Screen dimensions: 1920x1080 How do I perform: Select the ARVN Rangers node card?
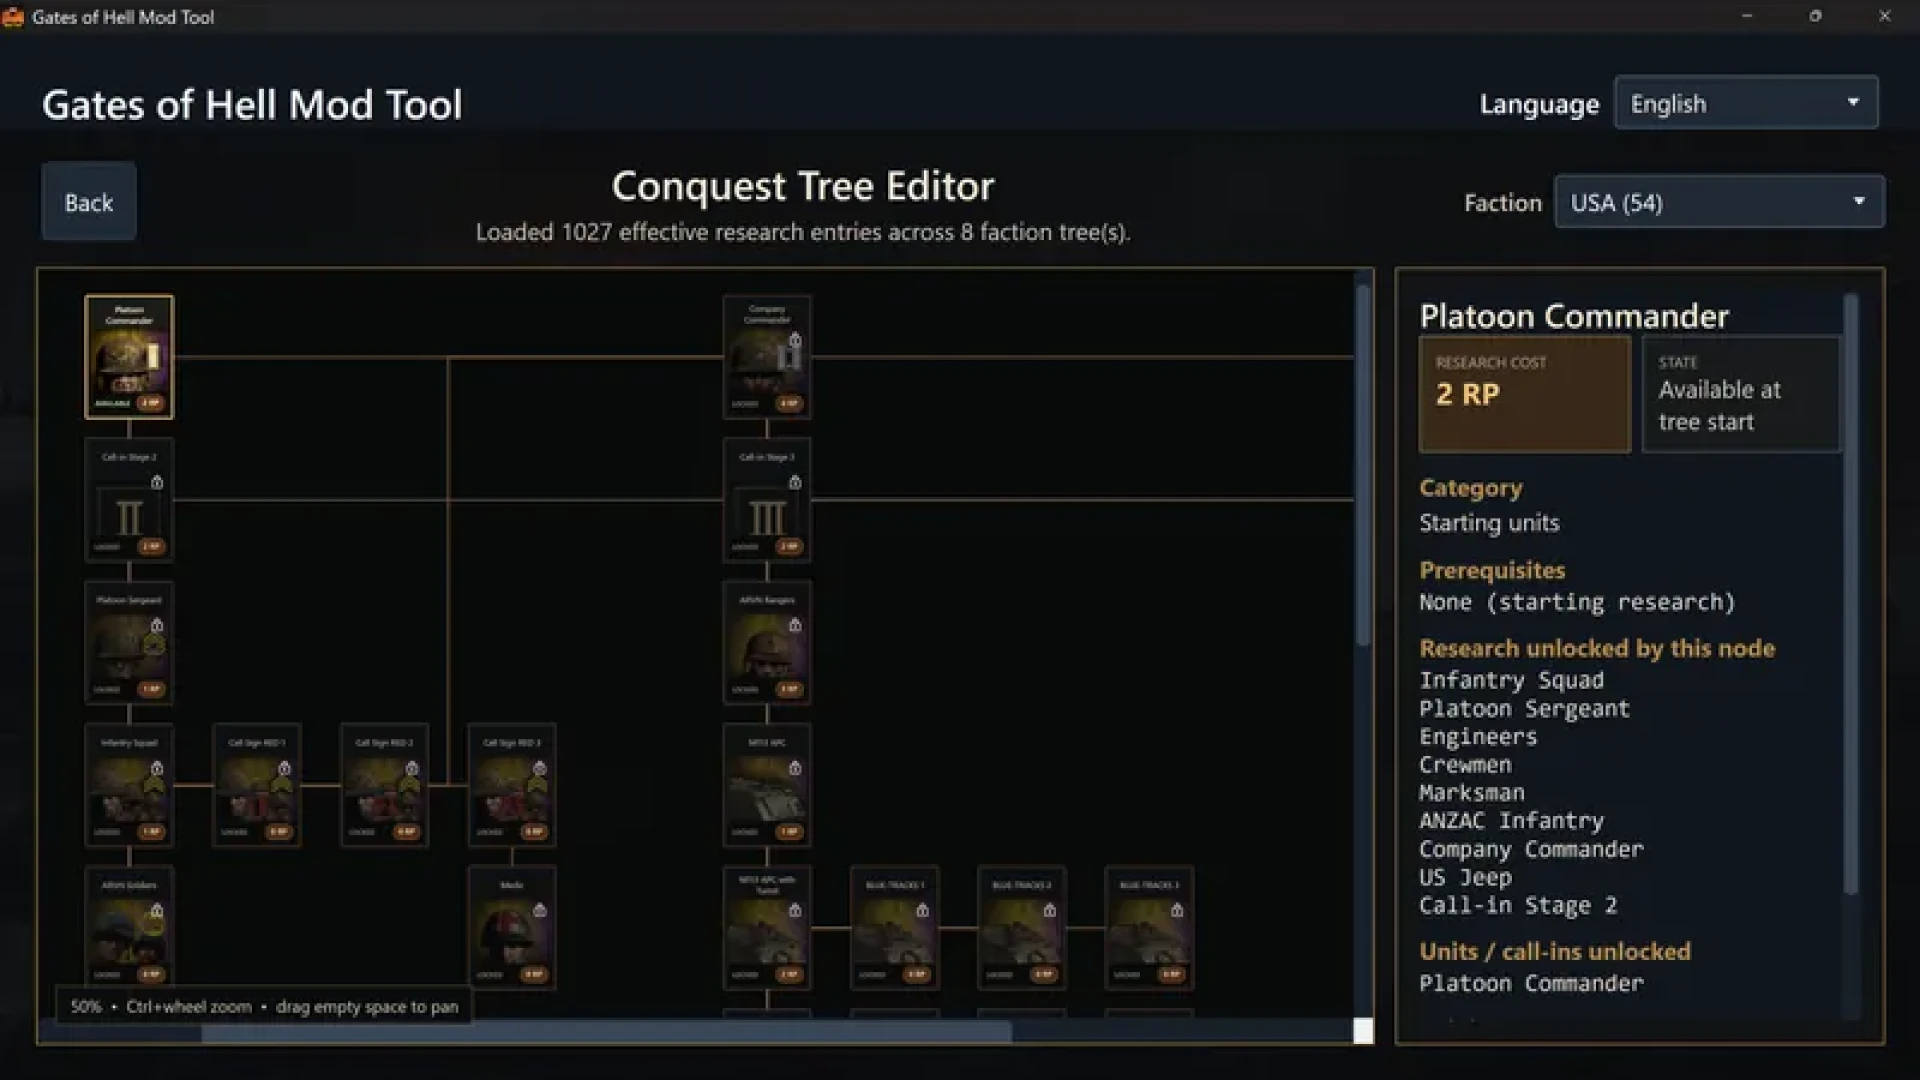(767, 642)
